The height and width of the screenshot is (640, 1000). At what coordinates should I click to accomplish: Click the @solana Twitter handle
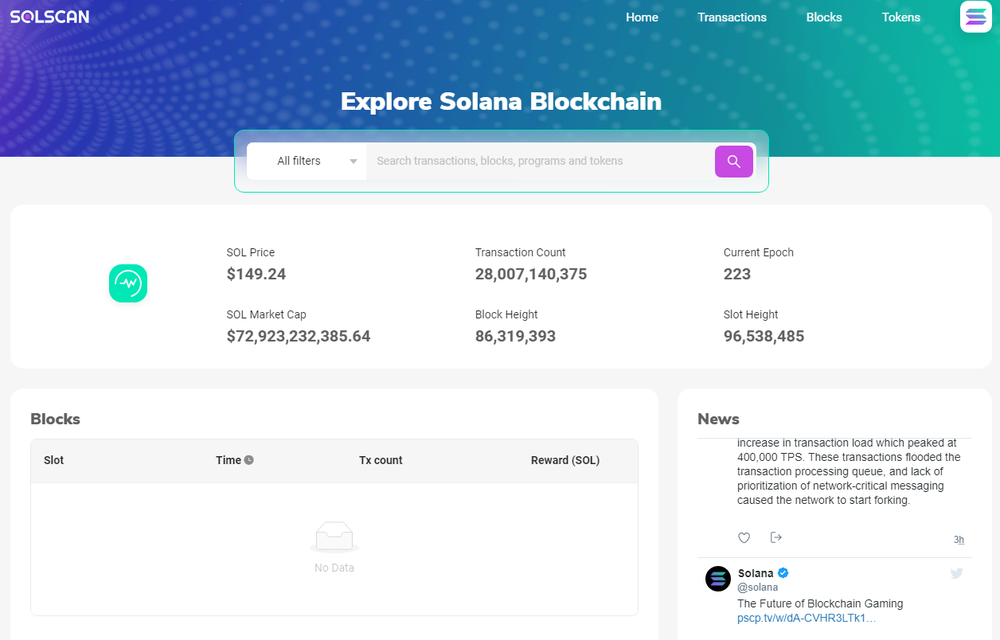click(x=758, y=587)
